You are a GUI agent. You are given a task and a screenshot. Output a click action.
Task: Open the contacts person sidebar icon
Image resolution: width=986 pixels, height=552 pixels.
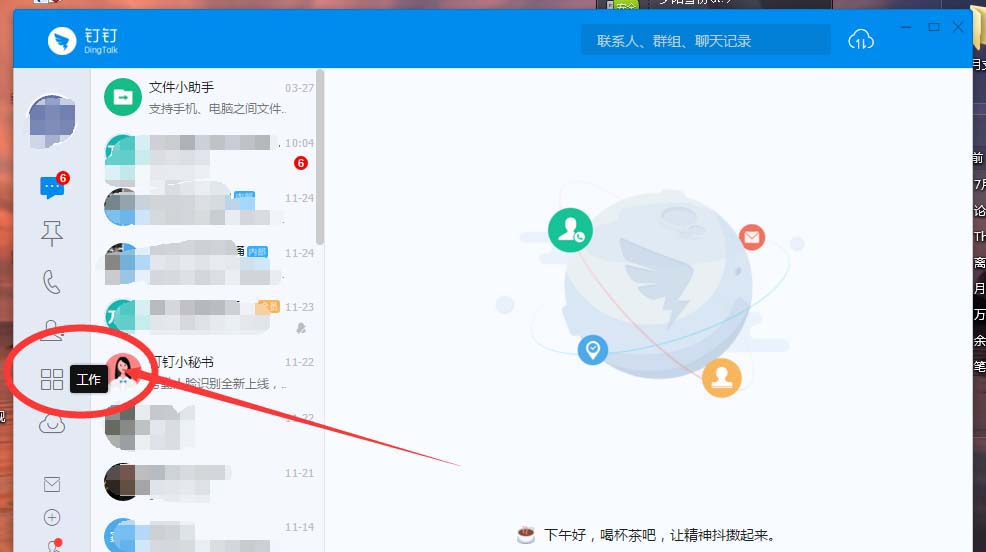(52, 330)
